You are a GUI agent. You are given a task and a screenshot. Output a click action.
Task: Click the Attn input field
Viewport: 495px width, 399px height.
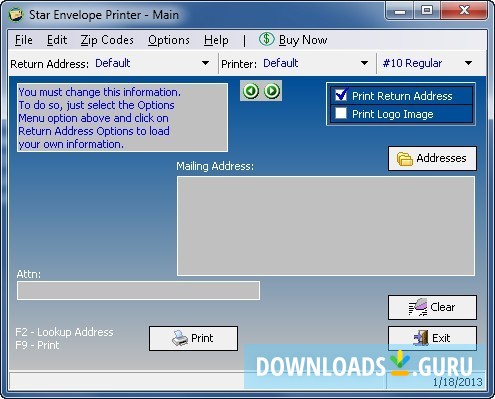click(138, 290)
